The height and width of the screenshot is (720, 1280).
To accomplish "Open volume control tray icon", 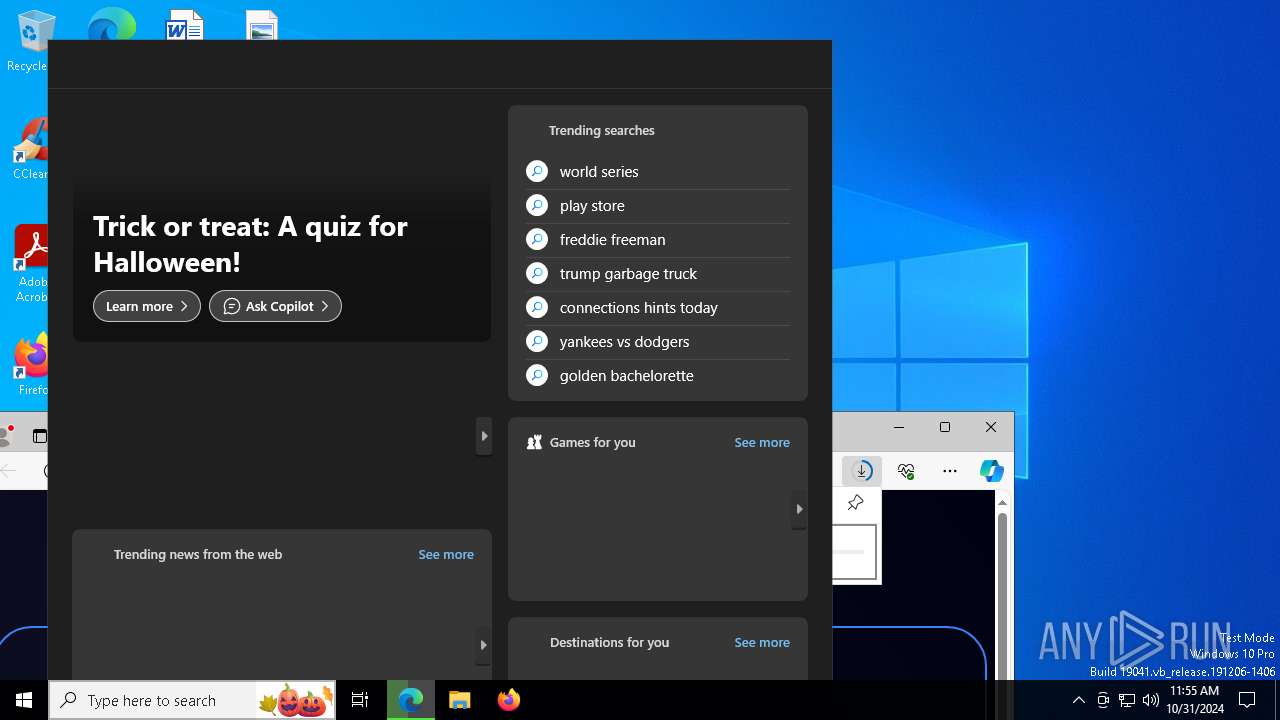I will pyautogui.click(x=1151, y=700).
